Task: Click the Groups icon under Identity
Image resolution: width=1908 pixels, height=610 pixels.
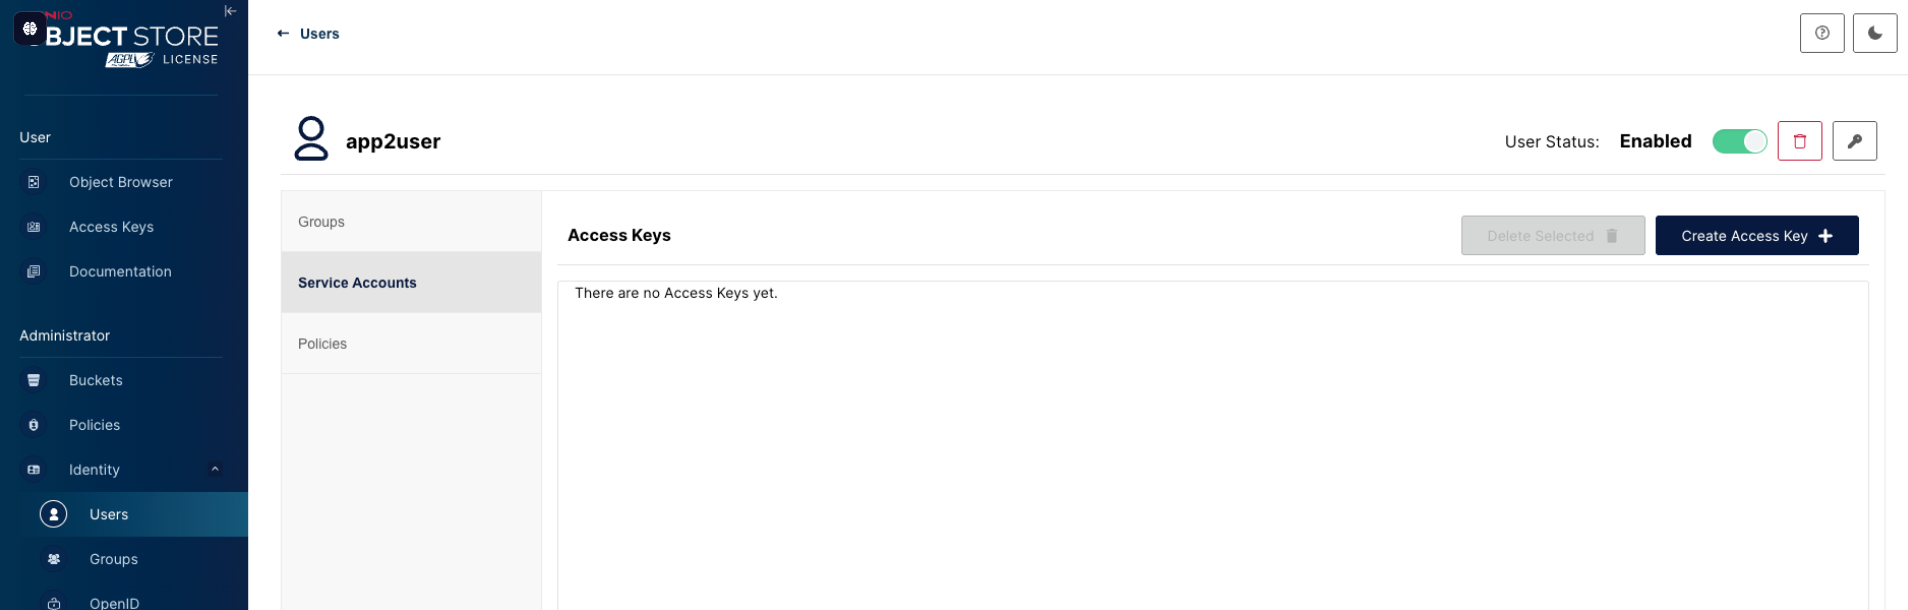Action: tap(54, 559)
